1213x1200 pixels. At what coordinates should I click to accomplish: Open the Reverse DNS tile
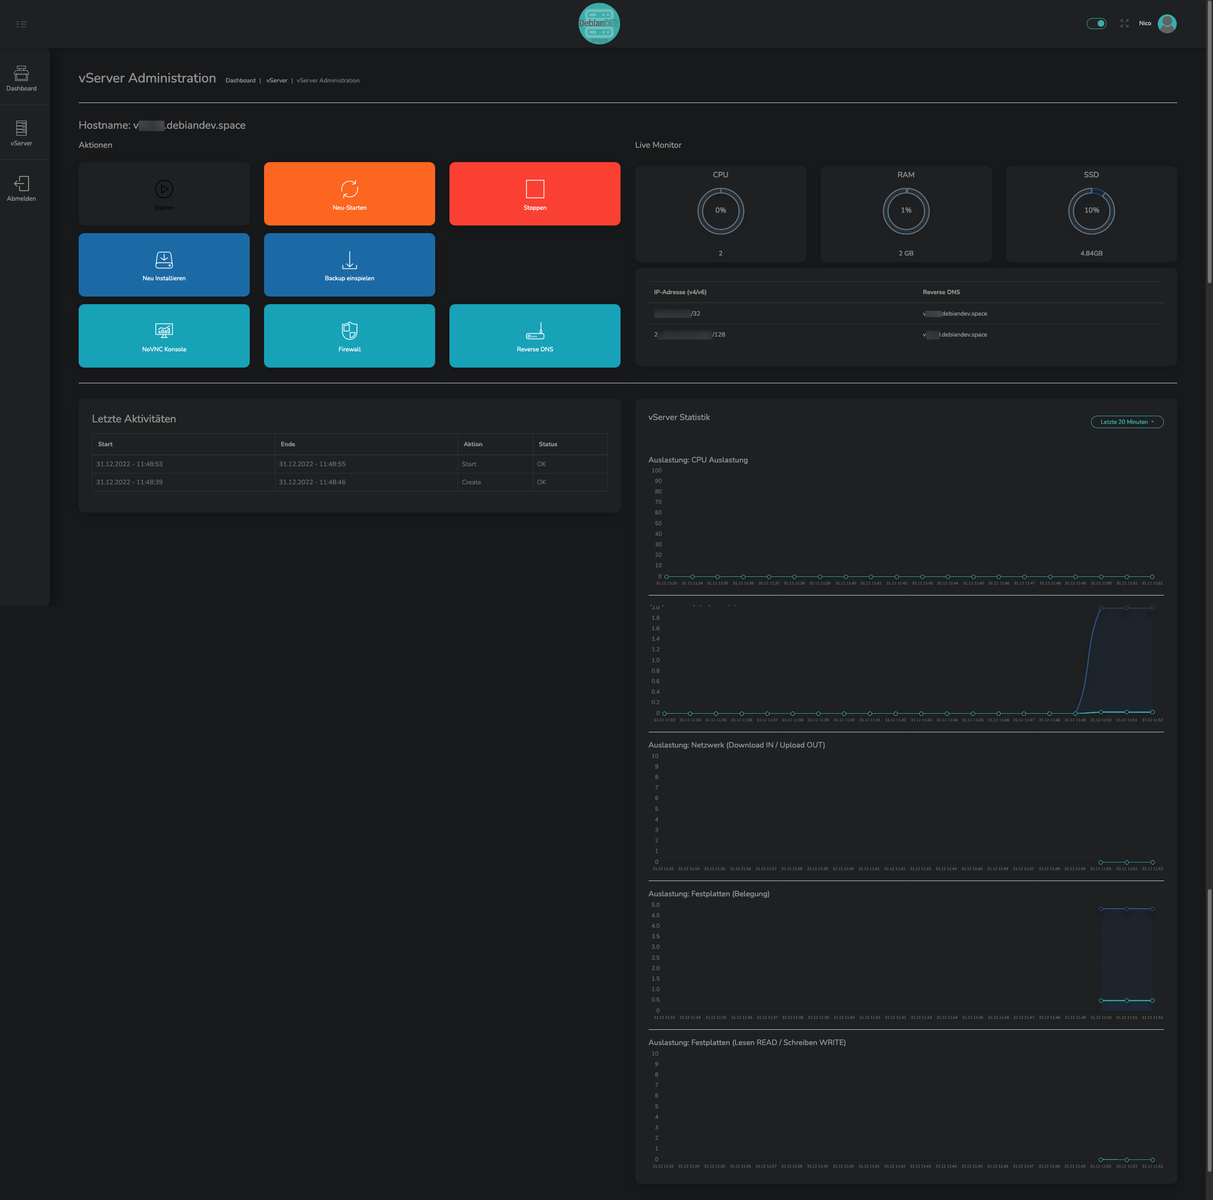[x=534, y=336]
